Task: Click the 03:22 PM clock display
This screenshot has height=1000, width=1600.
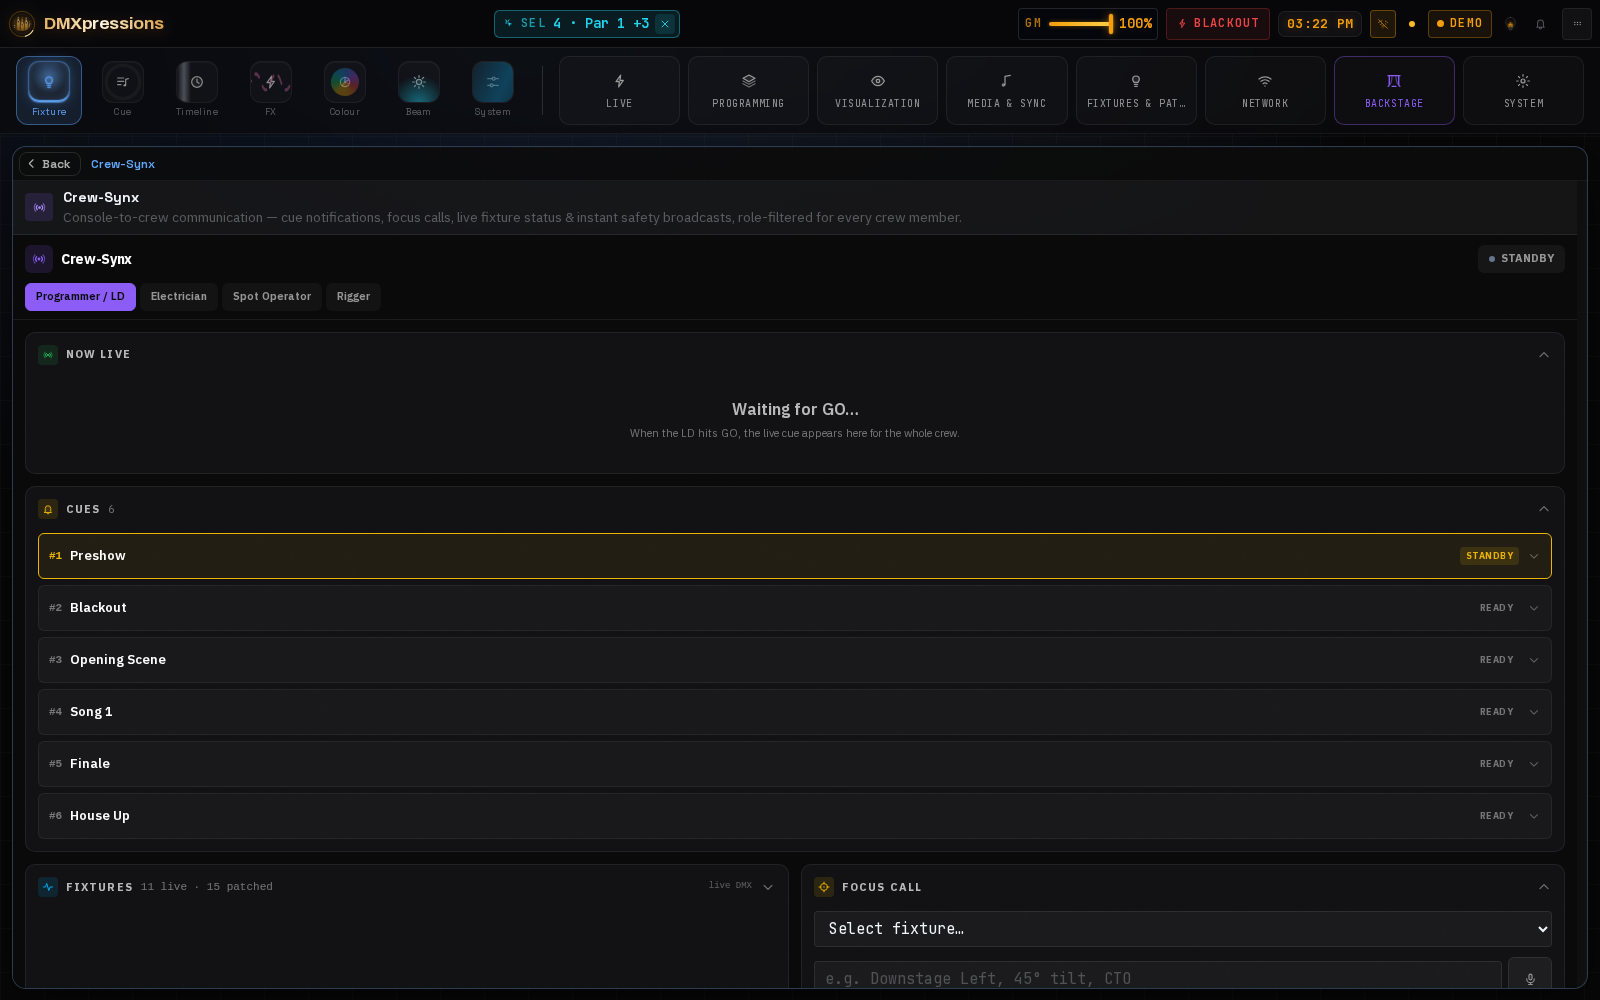Action: (x=1320, y=23)
